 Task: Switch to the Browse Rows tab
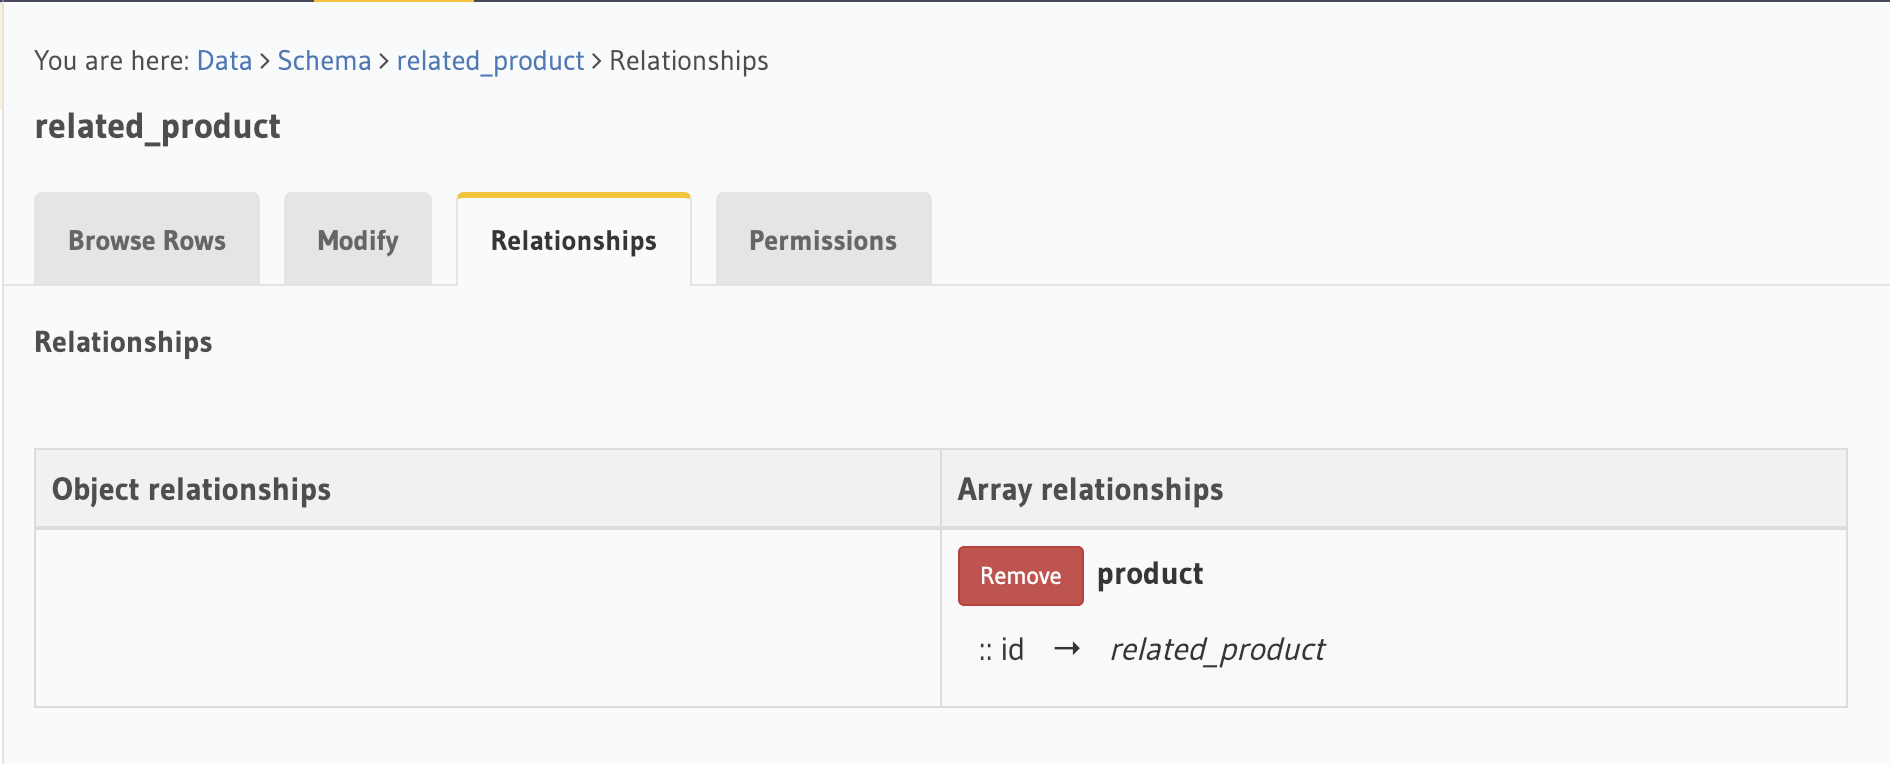pos(147,240)
